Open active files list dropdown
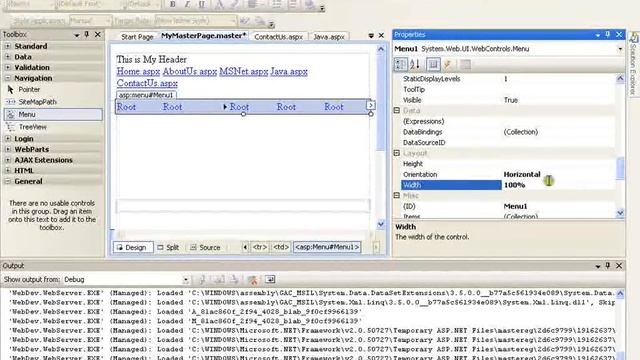640x360 pixels. pos(371,36)
